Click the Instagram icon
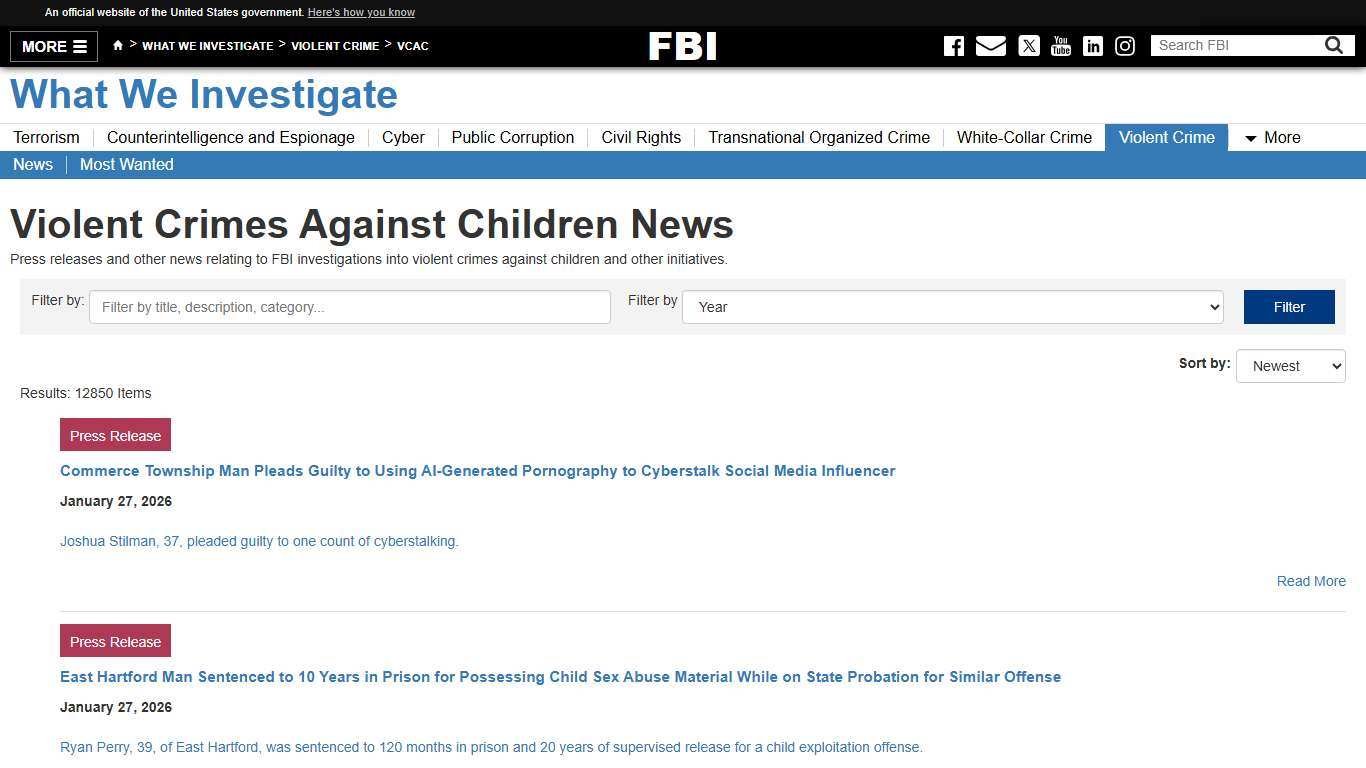 1125,45
